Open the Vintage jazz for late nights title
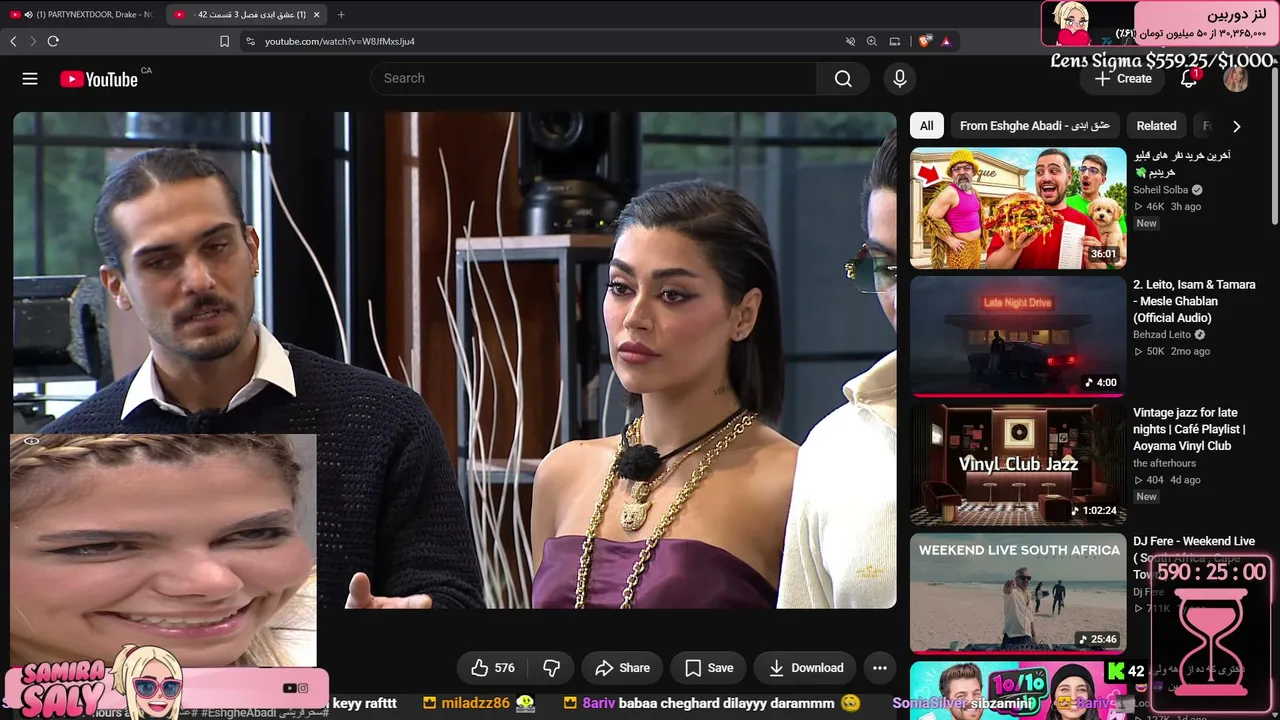Image resolution: width=1280 pixels, height=720 pixels. pyautogui.click(x=1190, y=429)
